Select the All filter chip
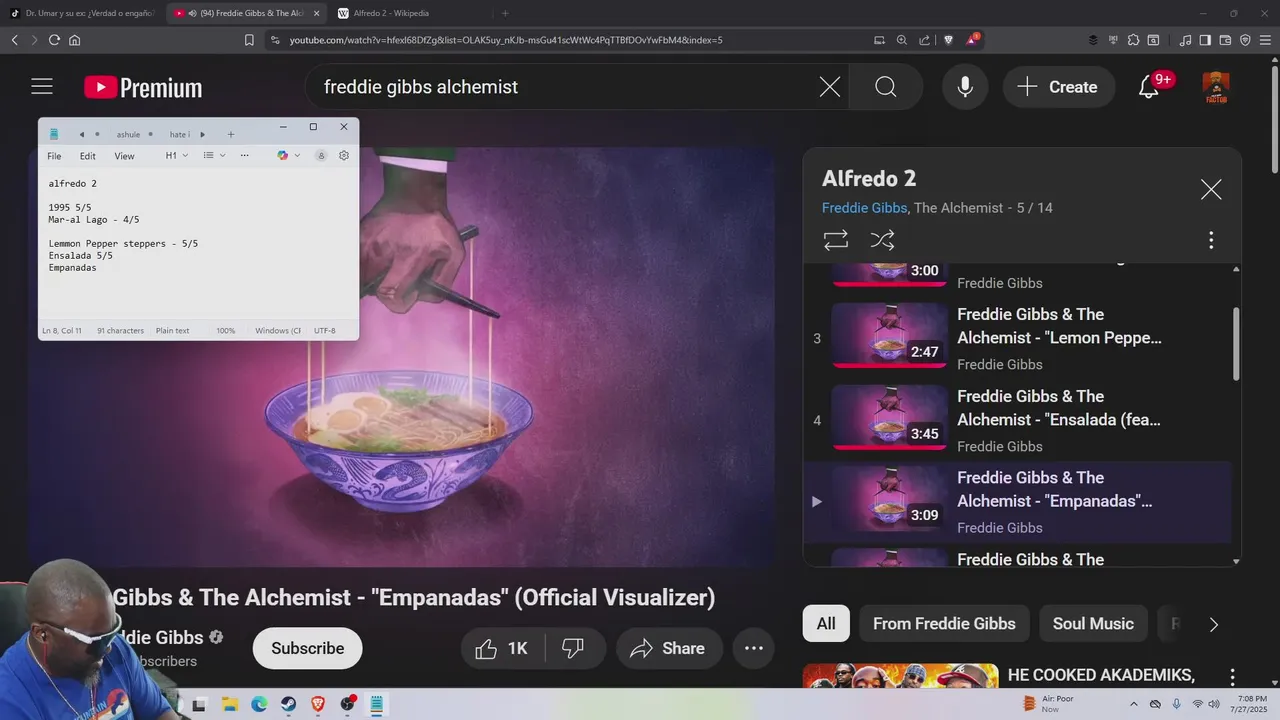 coord(826,624)
